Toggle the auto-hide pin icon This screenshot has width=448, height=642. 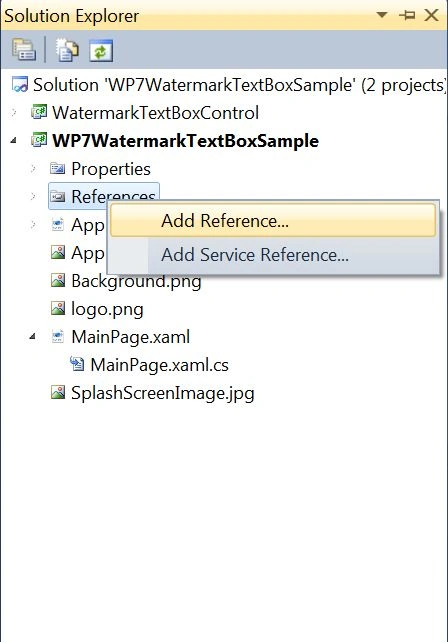point(407,16)
